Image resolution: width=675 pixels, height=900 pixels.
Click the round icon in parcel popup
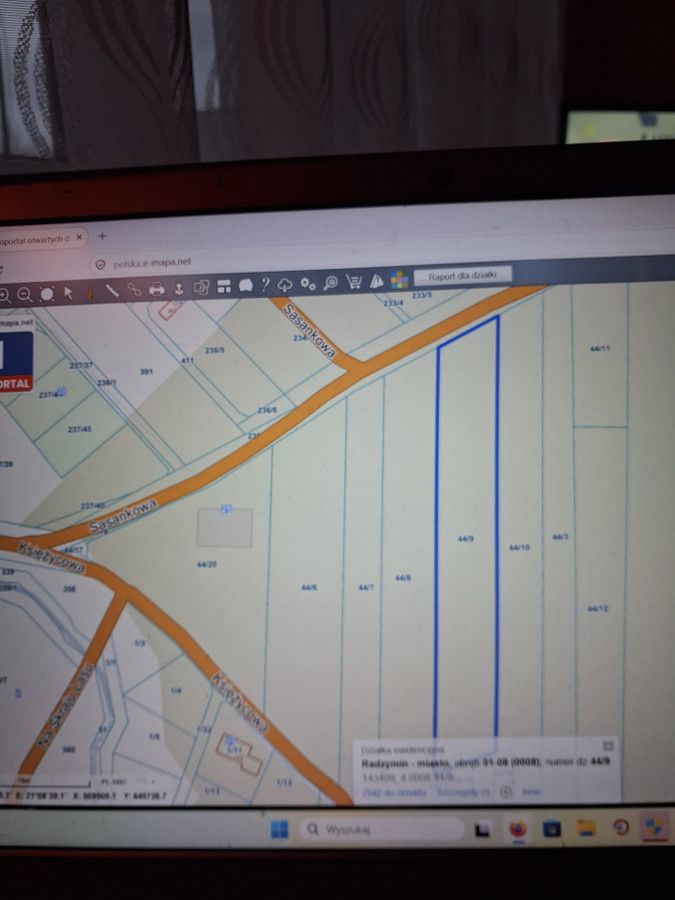click(506, 792)
